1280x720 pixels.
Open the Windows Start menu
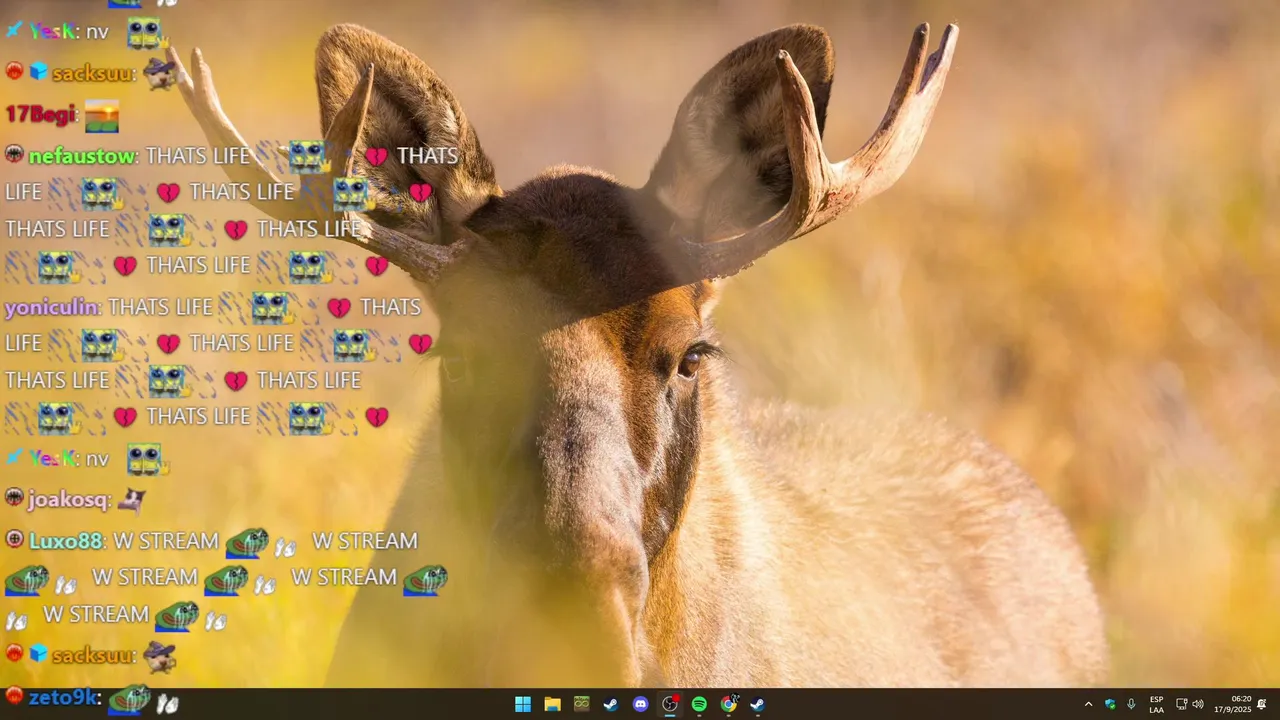pos(523,704)
